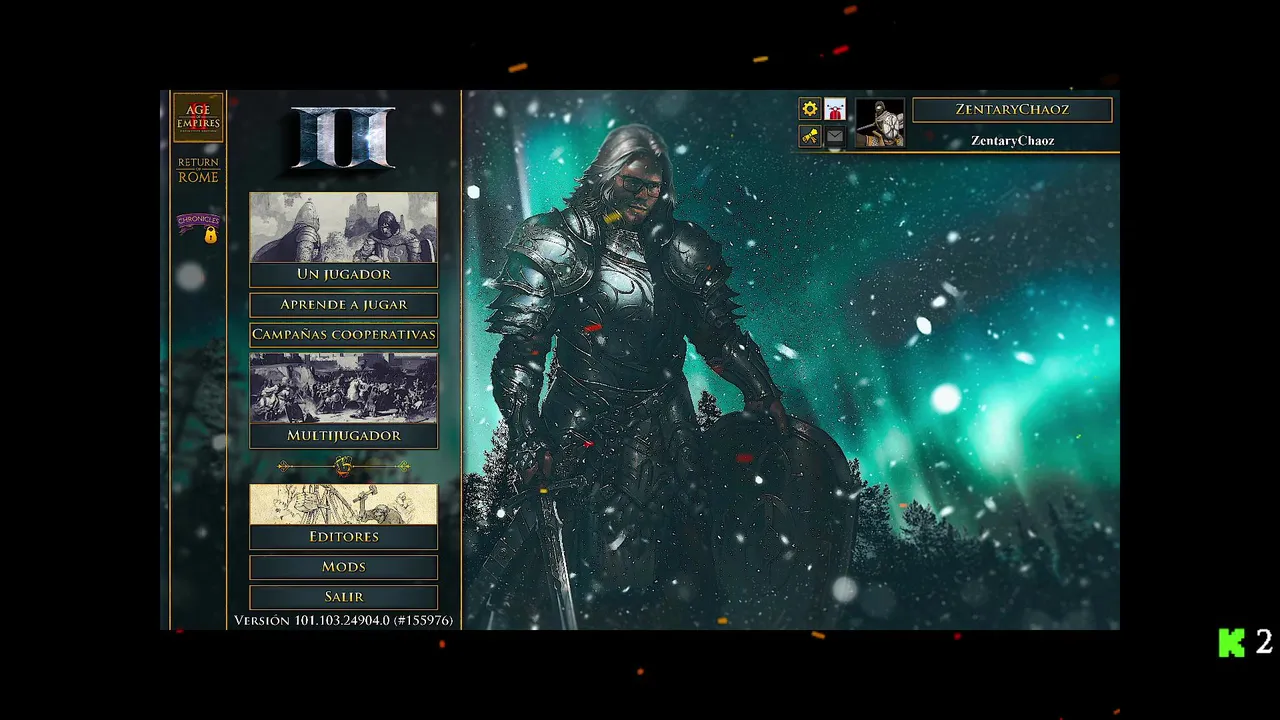Open the Mods menu
The height and width of the screenshot is (720, 1280).
coord(343,567)
